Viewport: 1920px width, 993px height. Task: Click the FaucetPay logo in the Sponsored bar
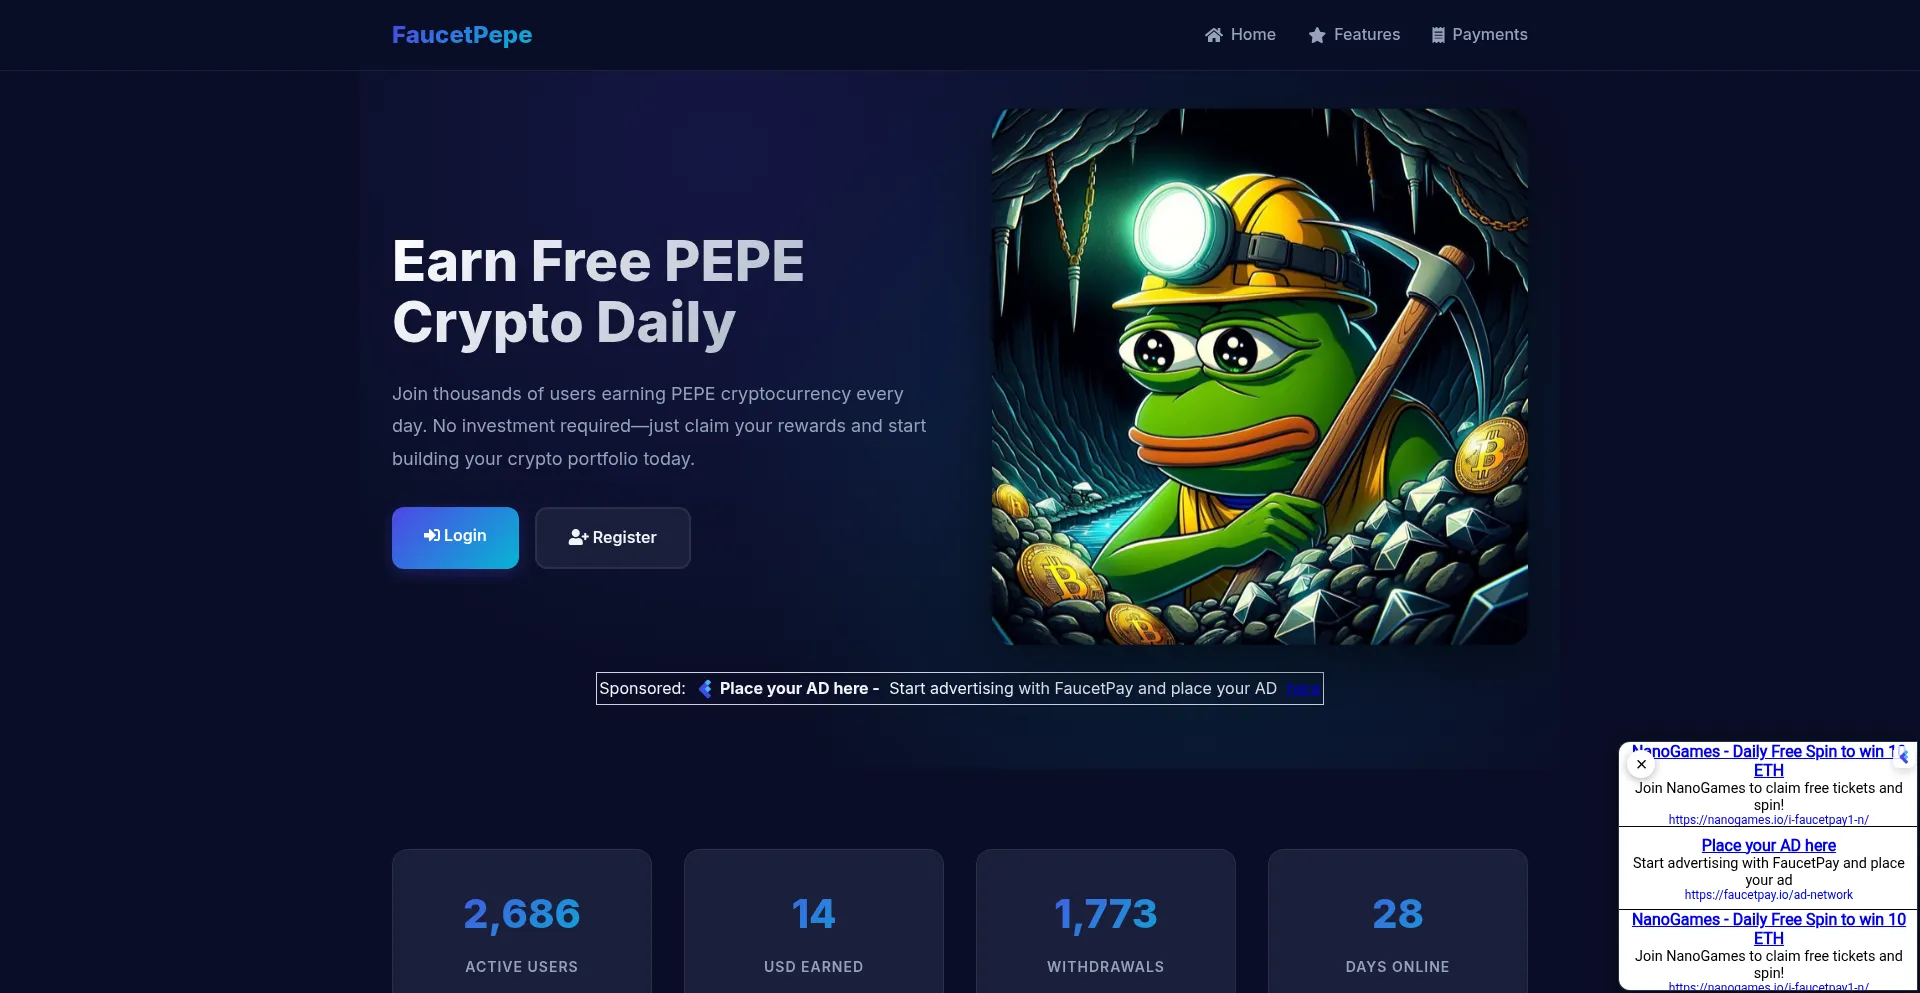705,688
